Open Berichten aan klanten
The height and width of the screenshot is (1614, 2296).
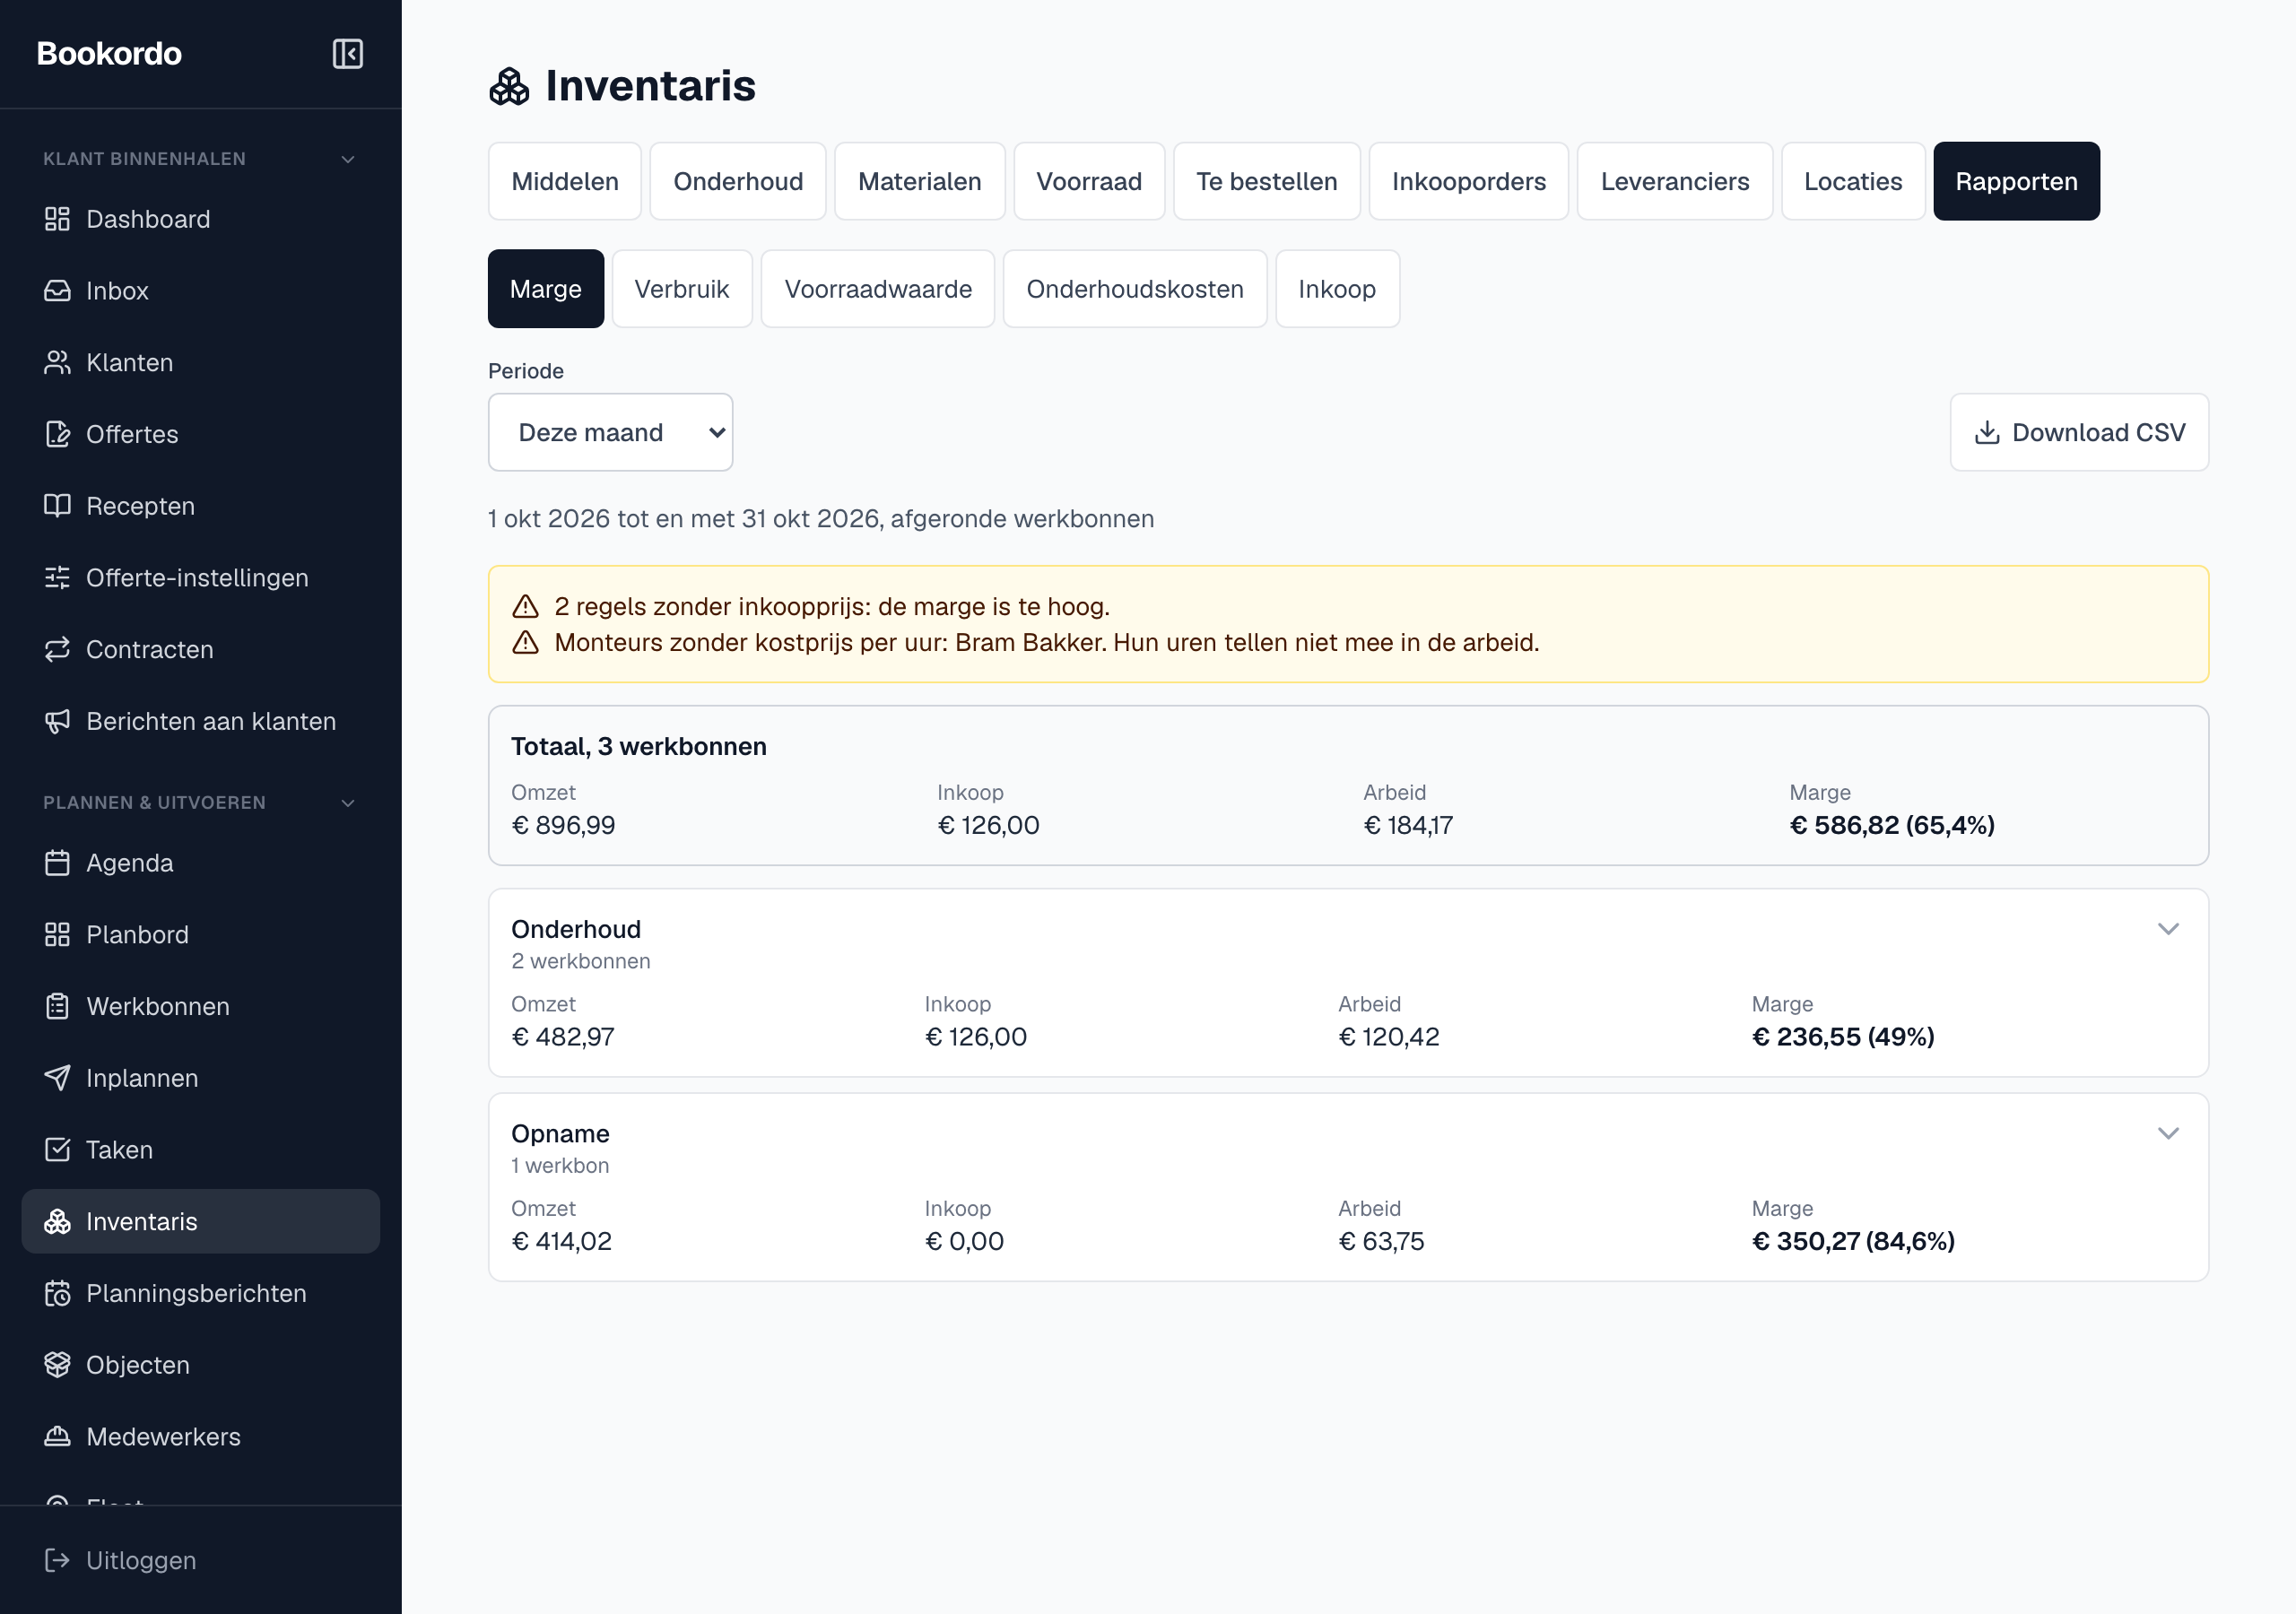(201, 721)
